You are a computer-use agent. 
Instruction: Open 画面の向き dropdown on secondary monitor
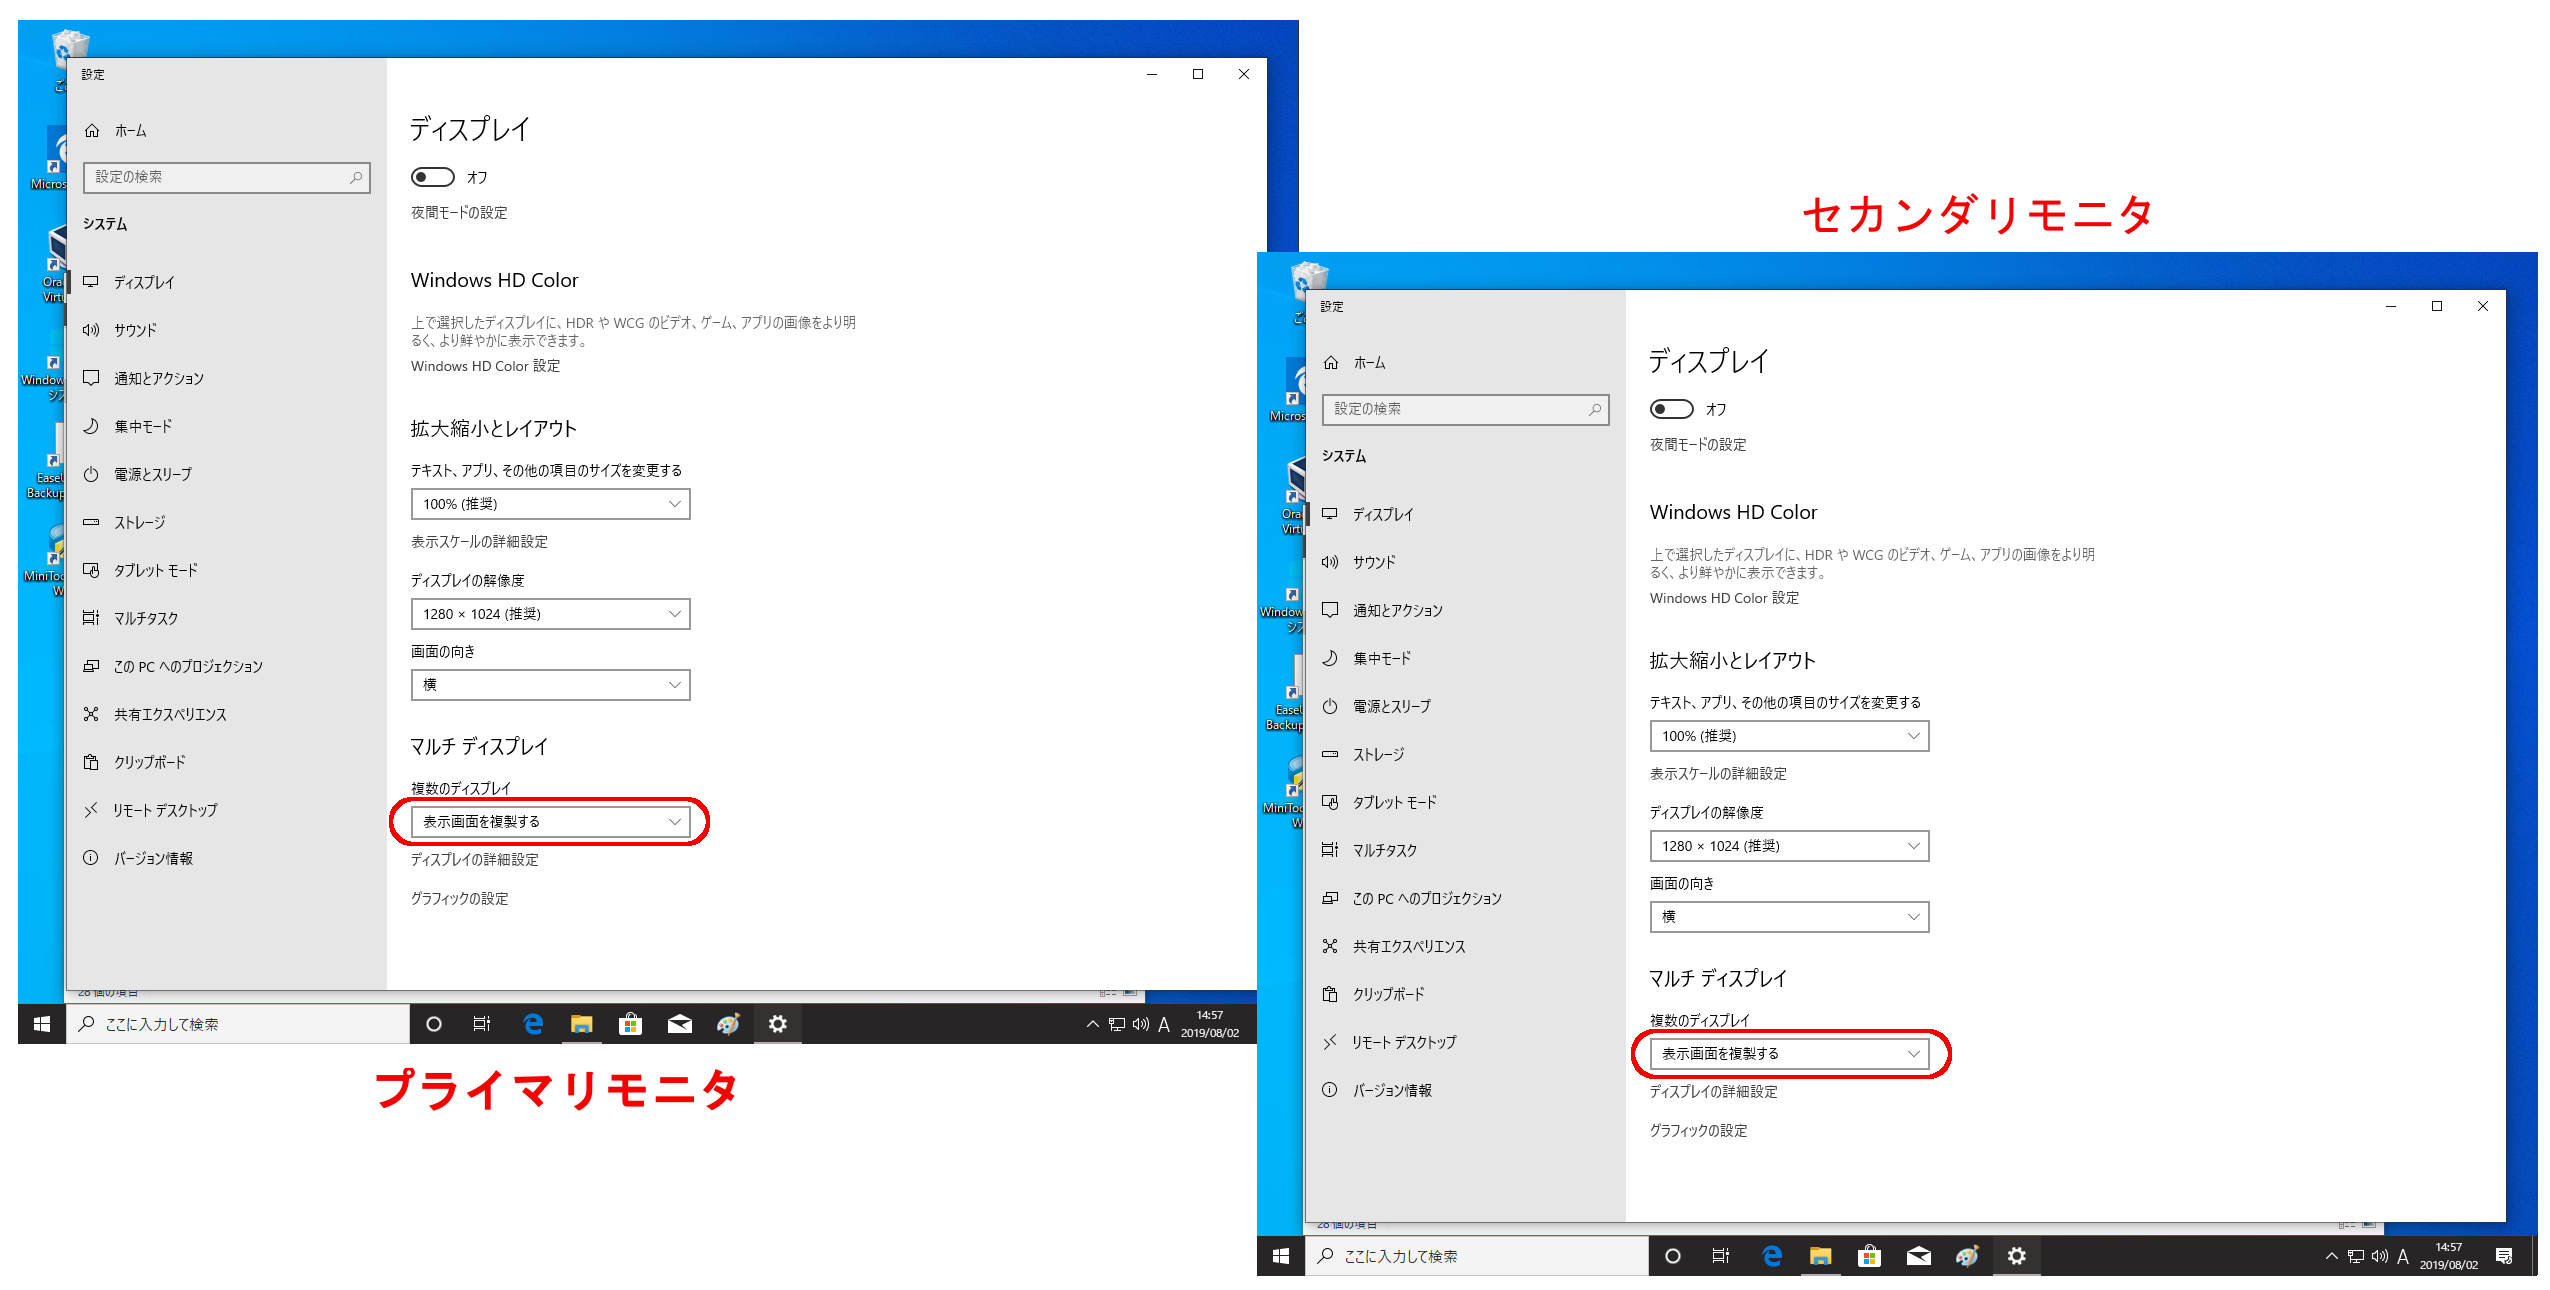[x=1788, y=916]
